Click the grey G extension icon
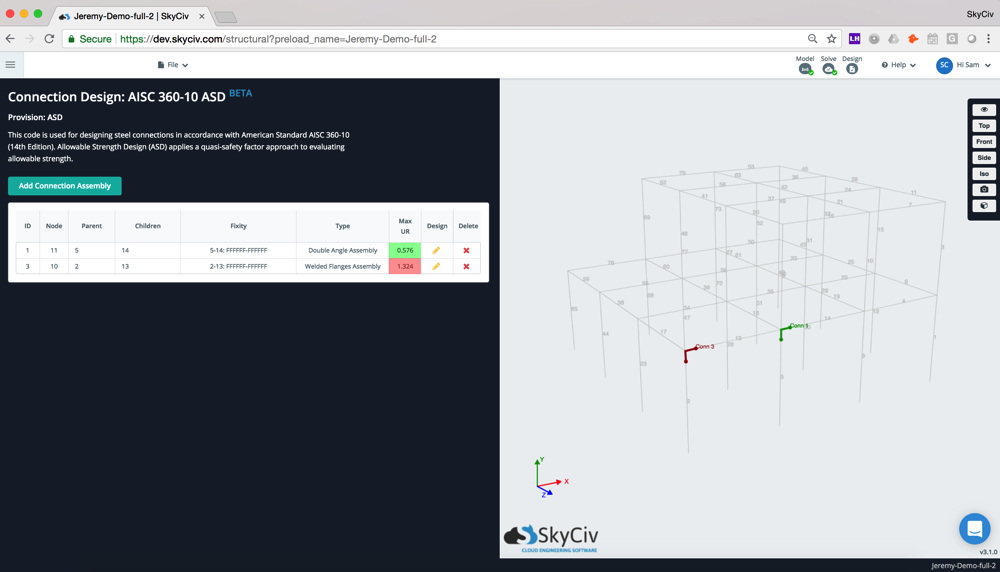This screenshot has width=1000, height=572. 952,39
